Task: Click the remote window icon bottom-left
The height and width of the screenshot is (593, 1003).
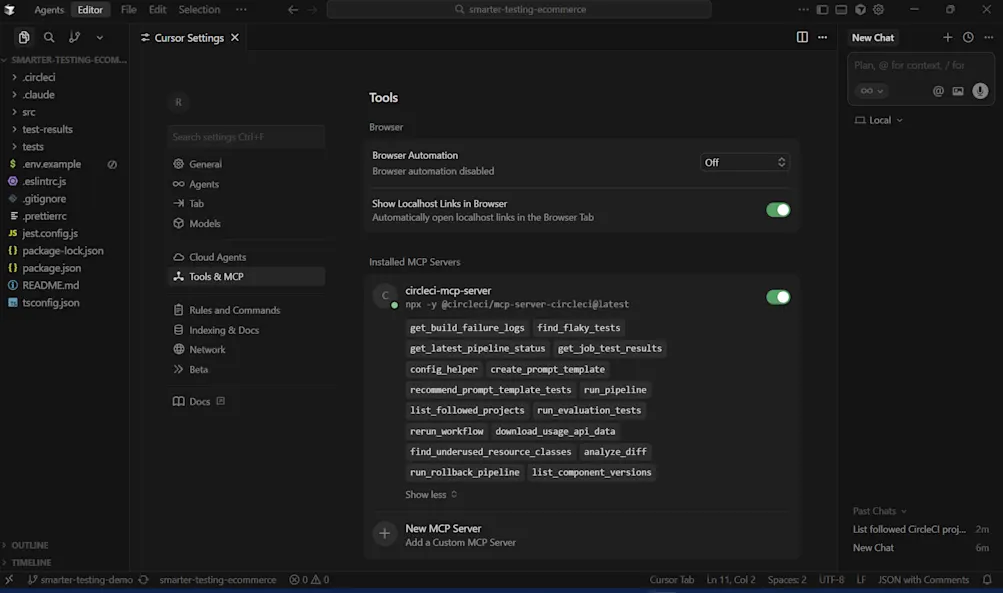Action: (8, 579)
